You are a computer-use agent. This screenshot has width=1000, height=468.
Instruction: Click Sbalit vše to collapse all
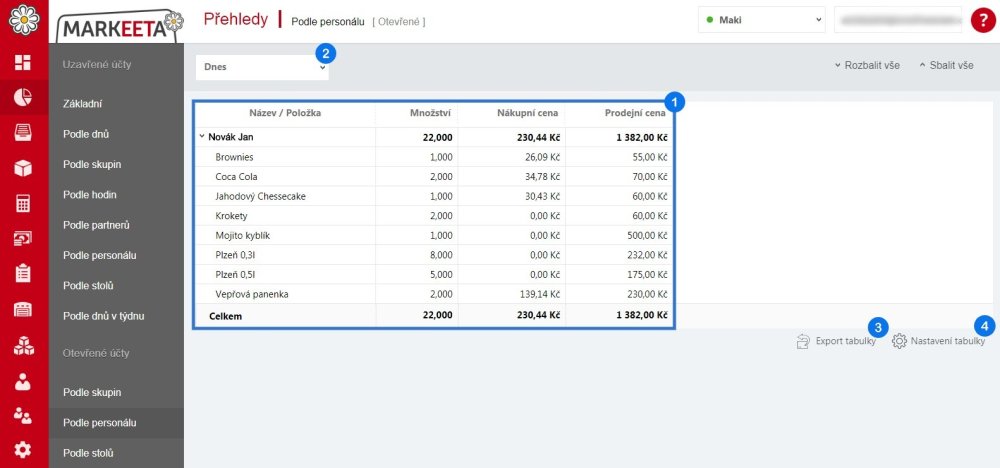click(x=946, y=65)
